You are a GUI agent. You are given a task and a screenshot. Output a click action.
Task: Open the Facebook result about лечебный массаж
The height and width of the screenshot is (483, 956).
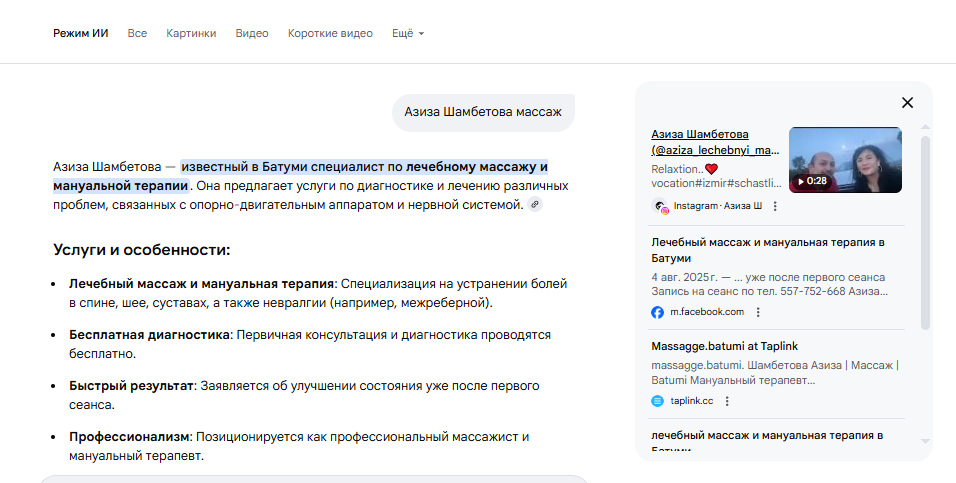(x=767, y=250)
